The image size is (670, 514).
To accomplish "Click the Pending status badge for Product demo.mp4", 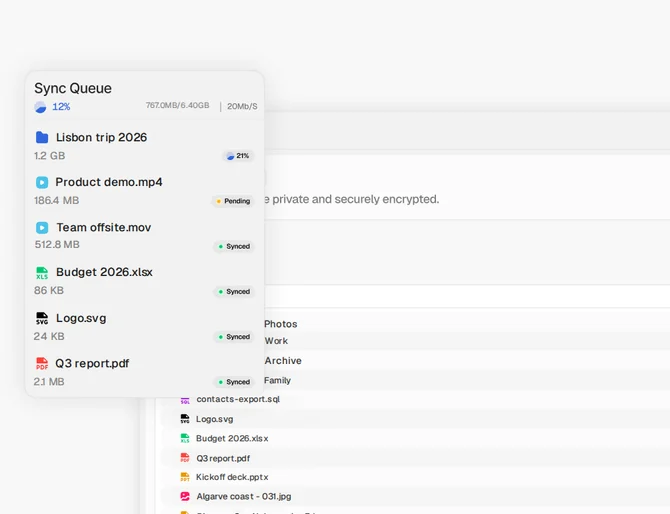I will point(233,201).
